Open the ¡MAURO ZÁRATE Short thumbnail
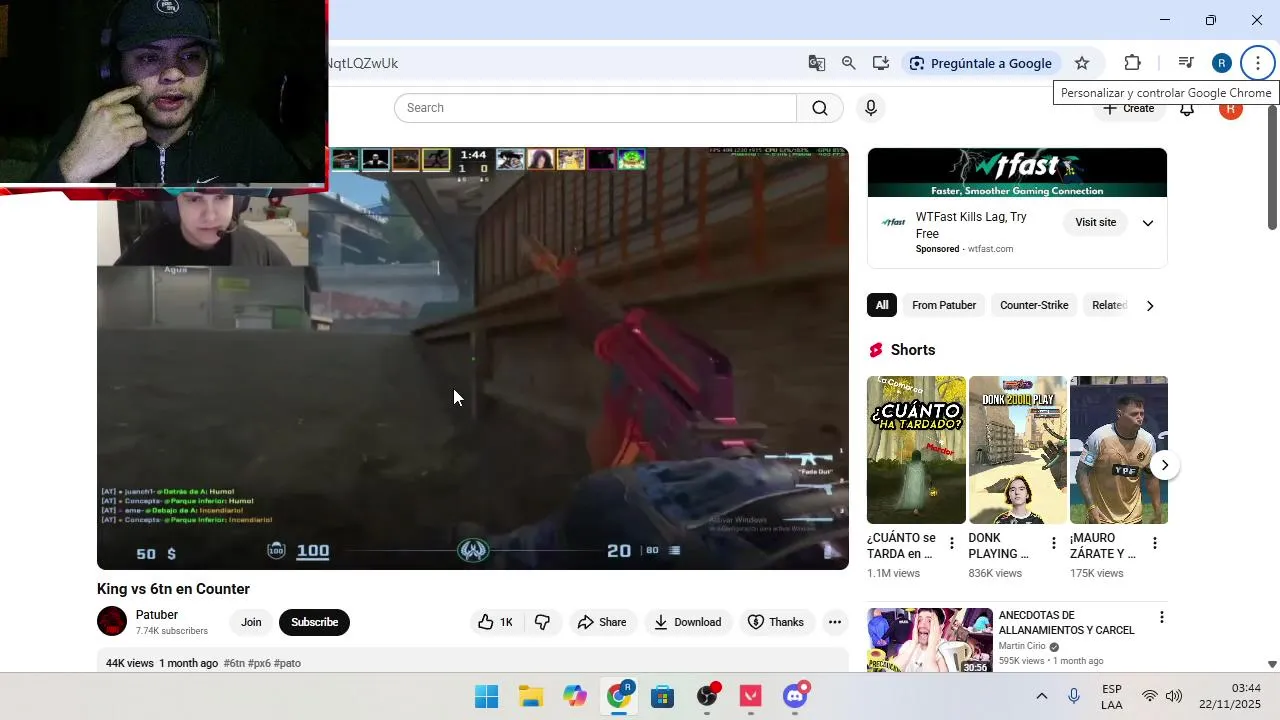 1119,450
